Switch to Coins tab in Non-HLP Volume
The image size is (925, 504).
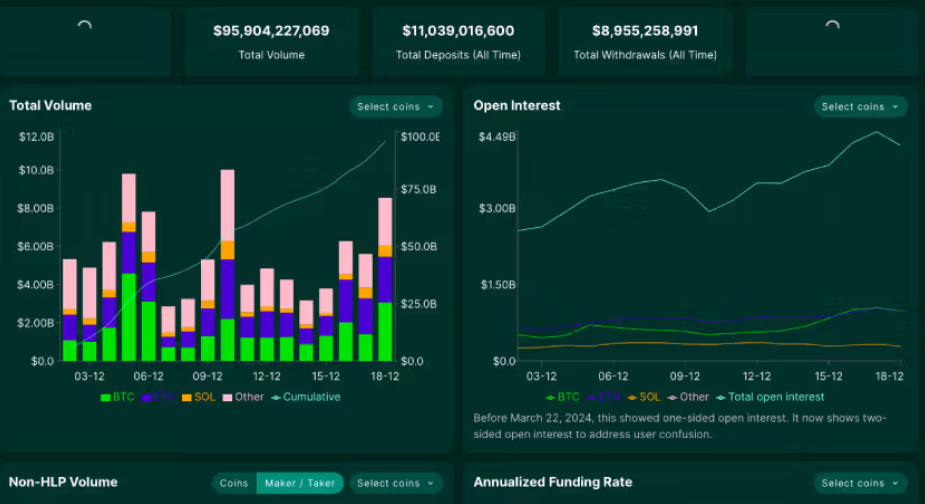(234, 483)
